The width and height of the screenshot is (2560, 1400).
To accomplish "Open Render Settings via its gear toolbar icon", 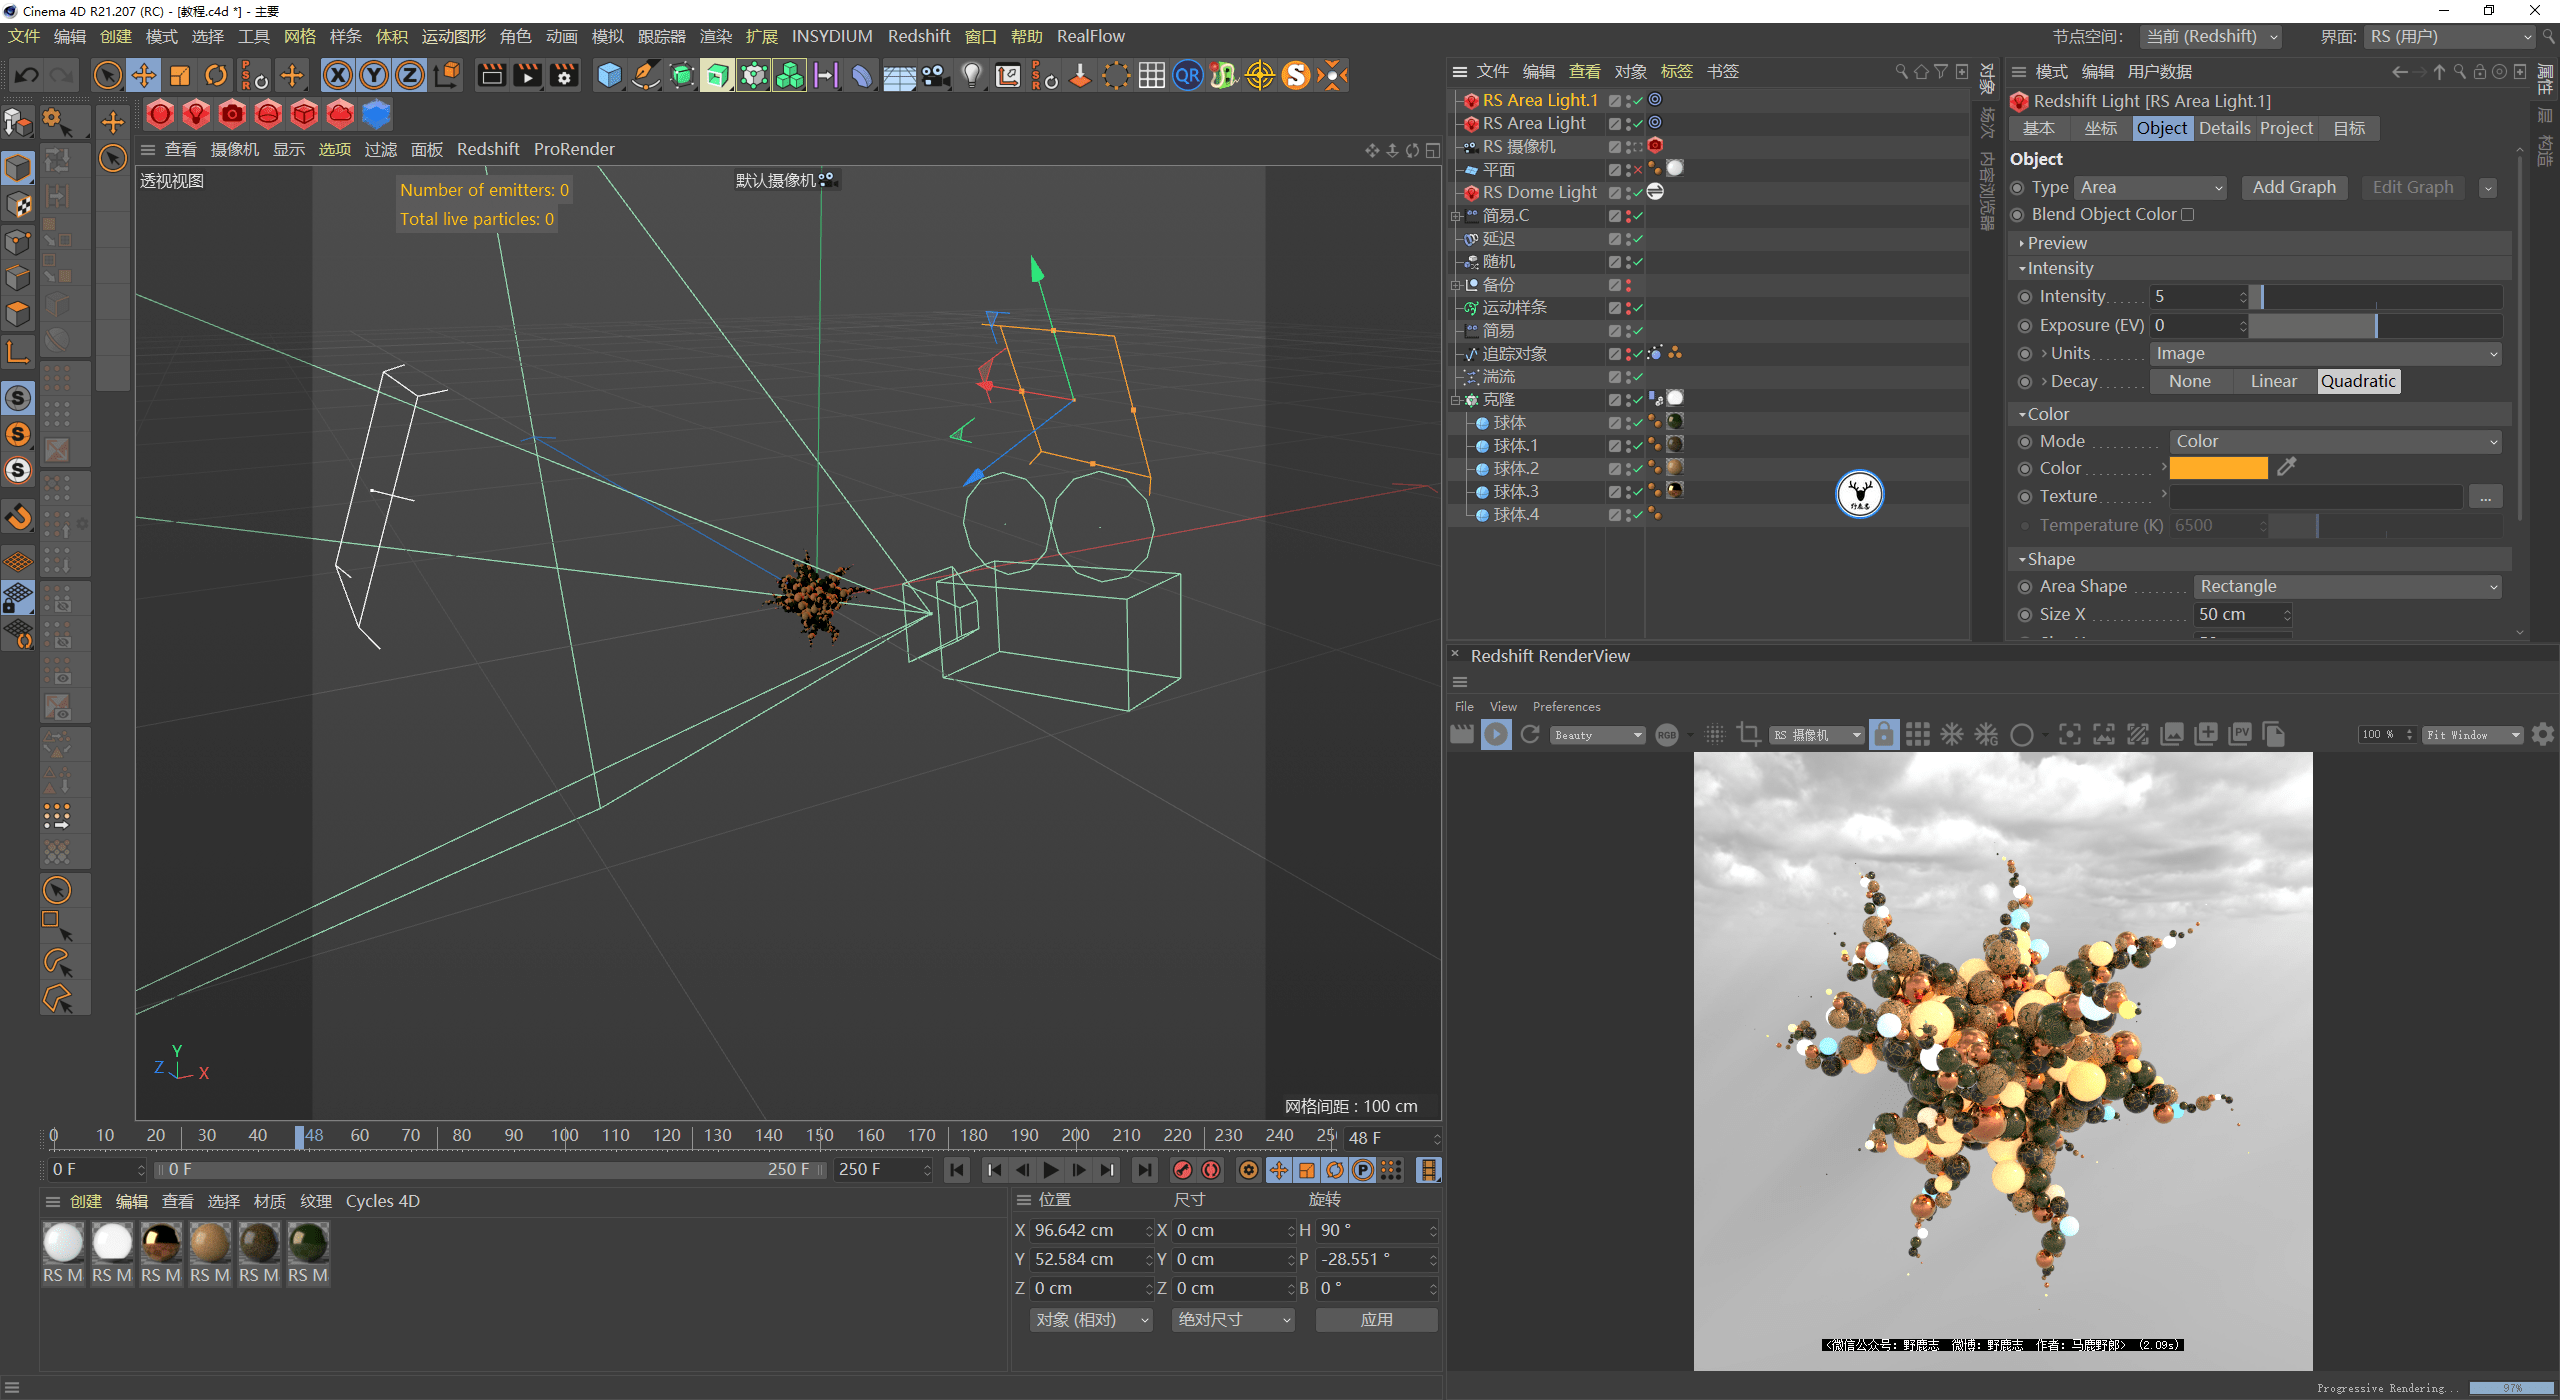I will [563, 74].
